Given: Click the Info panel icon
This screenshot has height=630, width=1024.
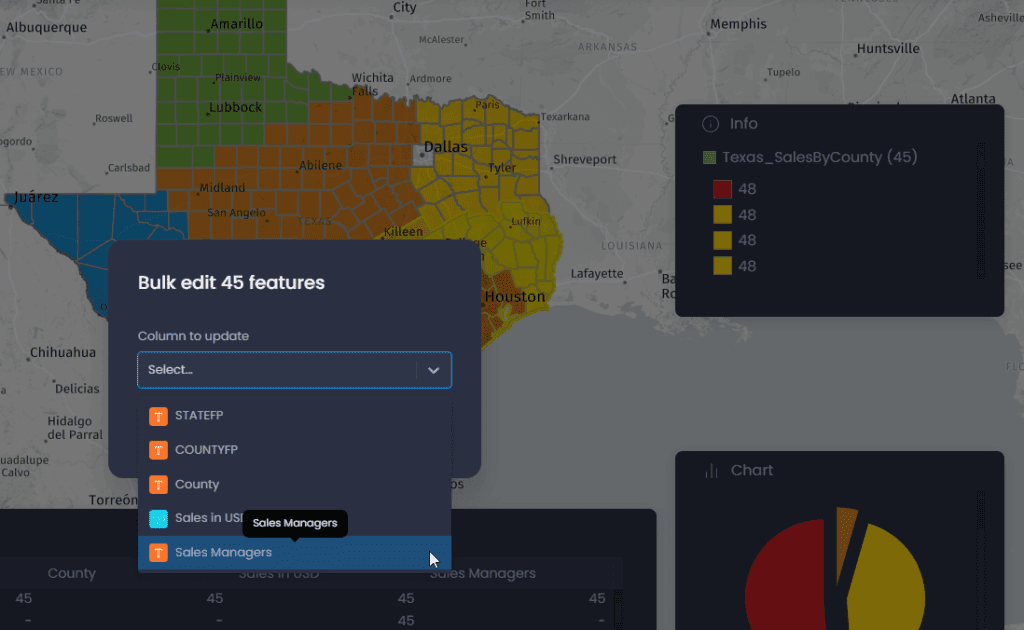Looking at the screenshot, I should 710,123.
